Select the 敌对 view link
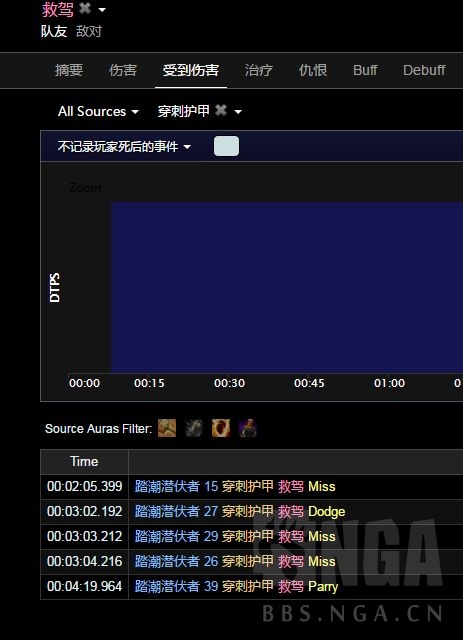 (89, 31)
